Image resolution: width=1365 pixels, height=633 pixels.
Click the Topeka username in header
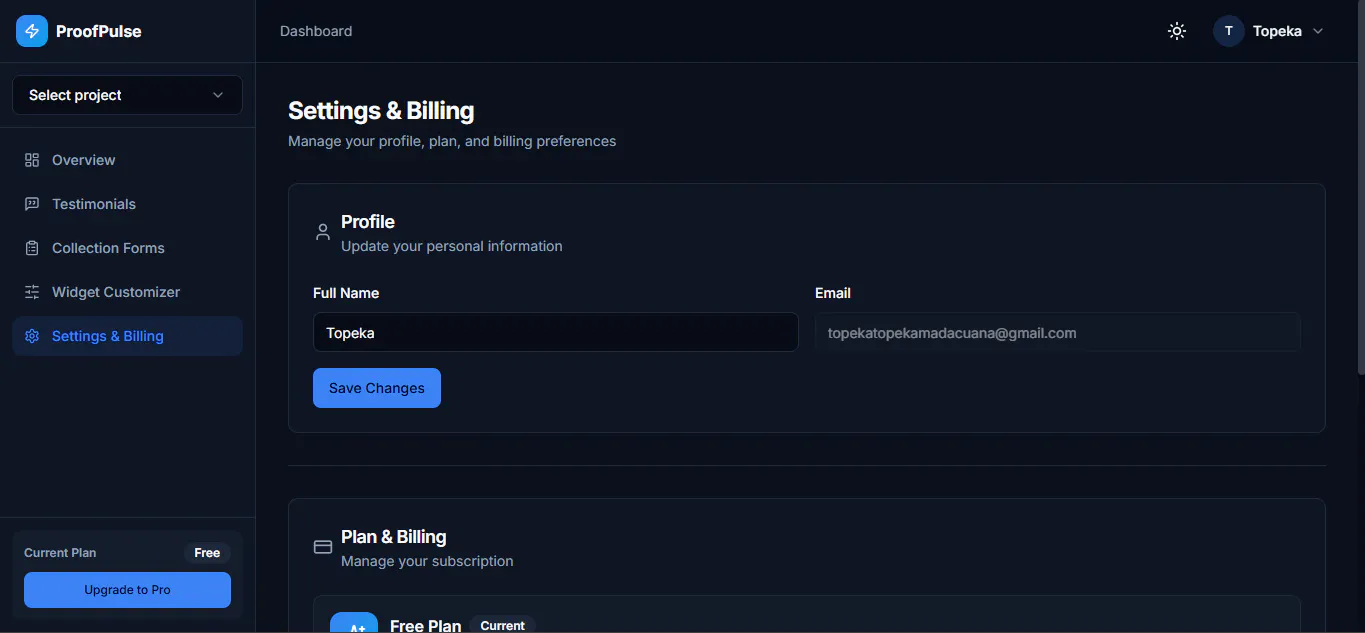(x=1277, y=31)
